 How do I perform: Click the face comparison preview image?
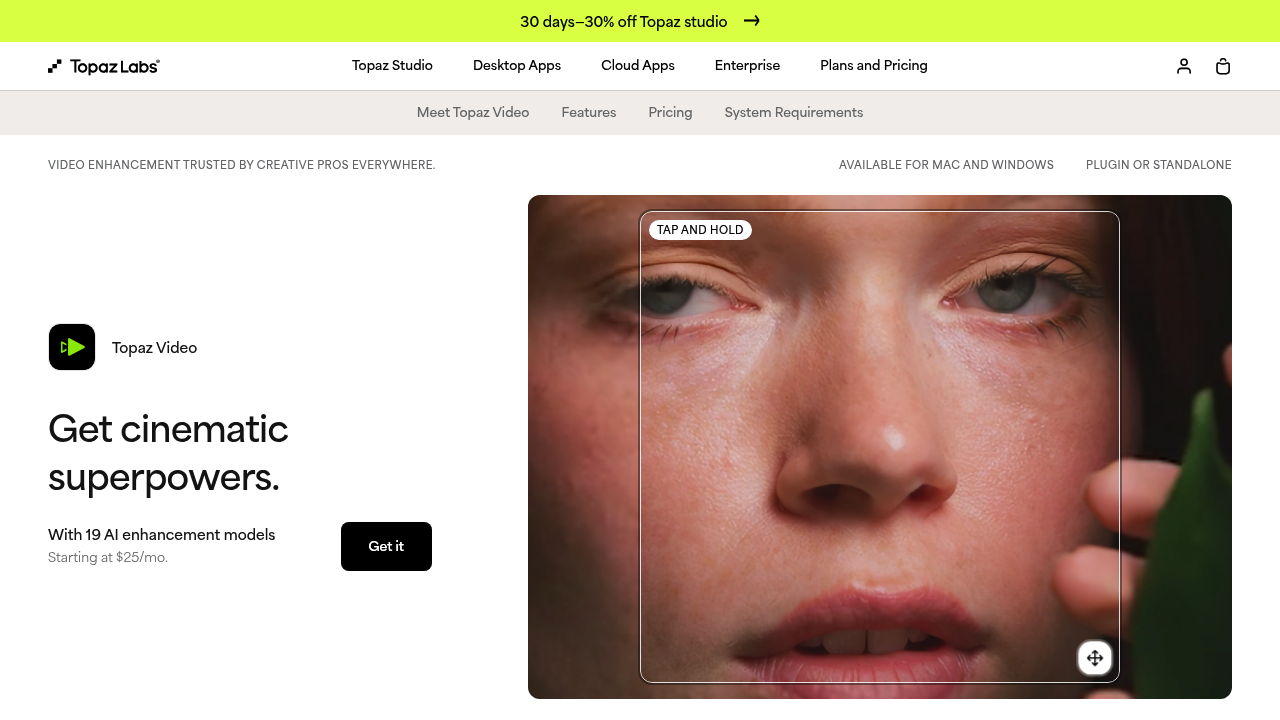coord(880,447)
